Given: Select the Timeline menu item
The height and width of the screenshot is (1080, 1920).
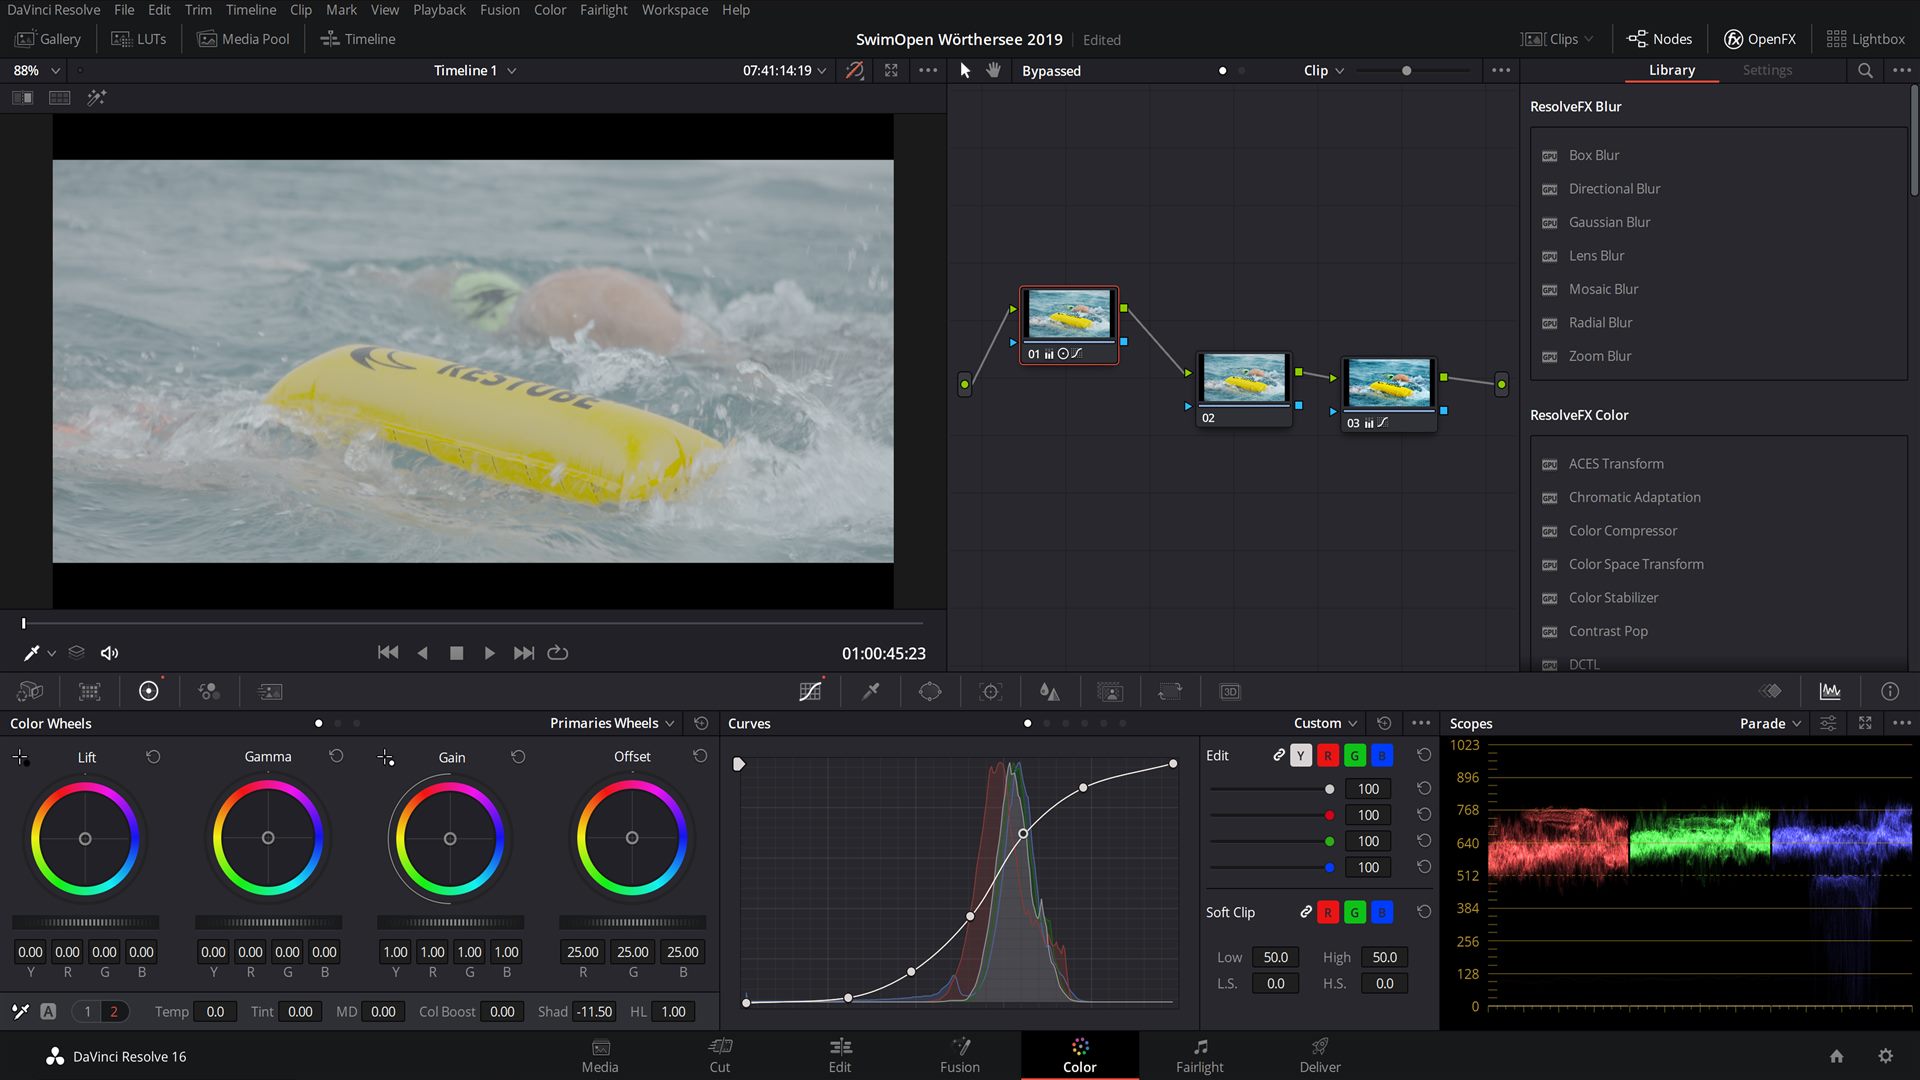Looking at the screenshot, I should 251,9.
